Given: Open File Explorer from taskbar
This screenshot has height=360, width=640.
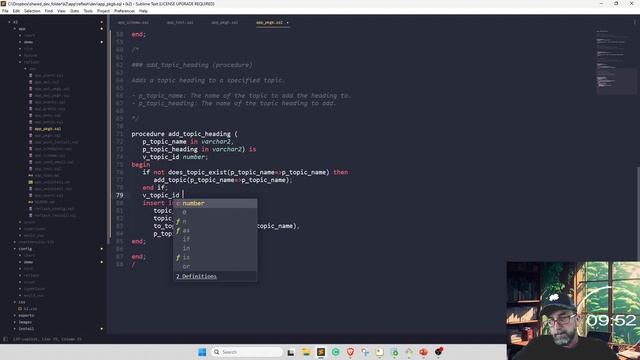Looking at the screenshot, I should (306, 352).
